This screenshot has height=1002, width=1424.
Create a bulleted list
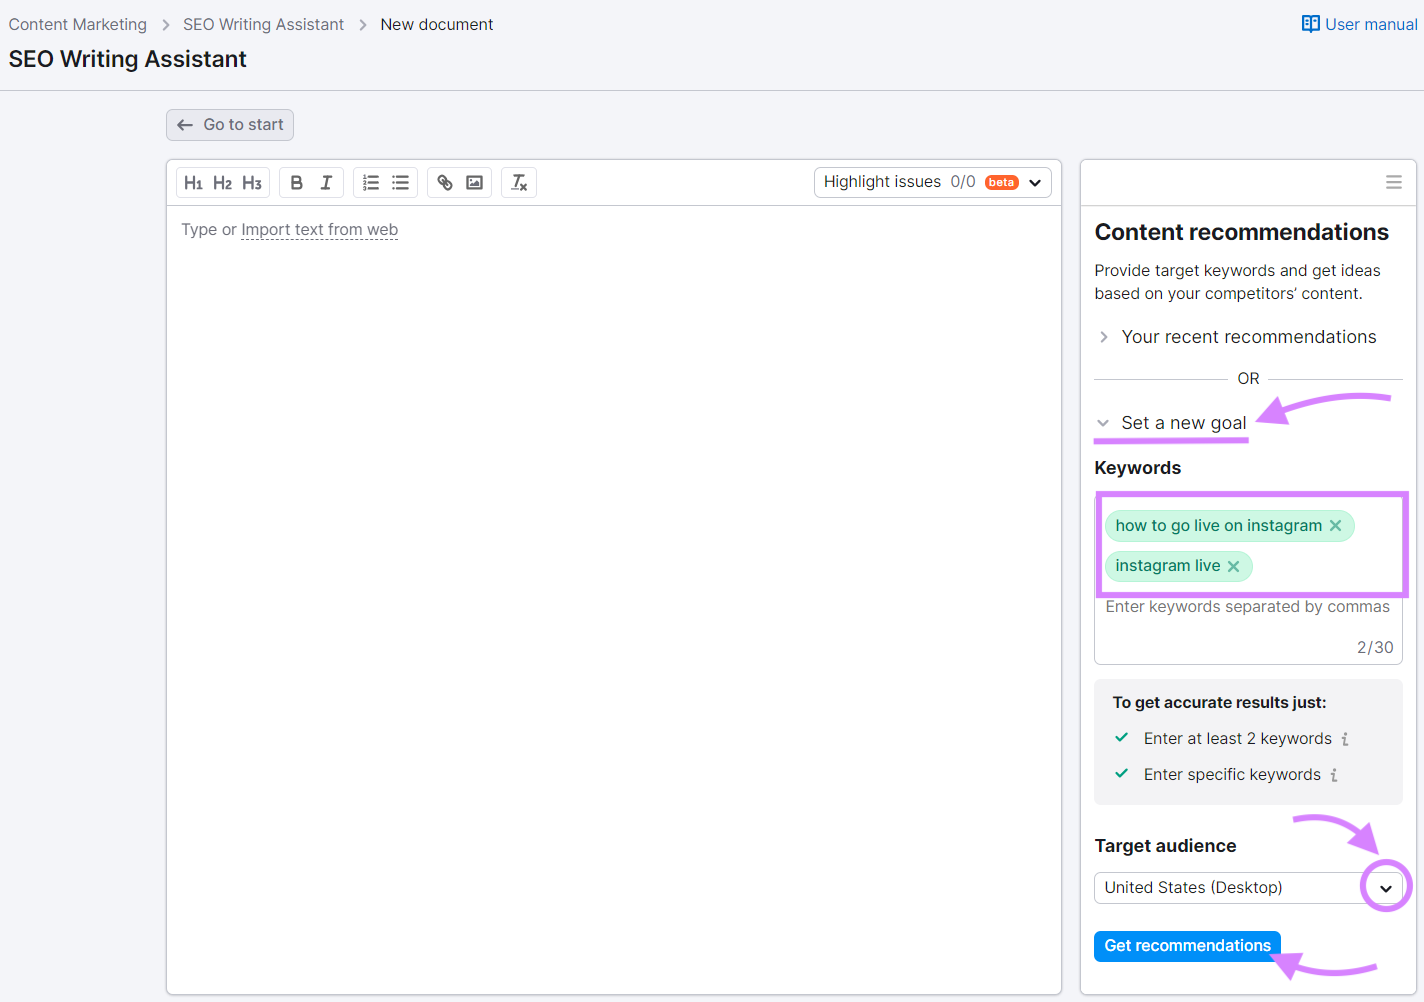click(400, 182)
